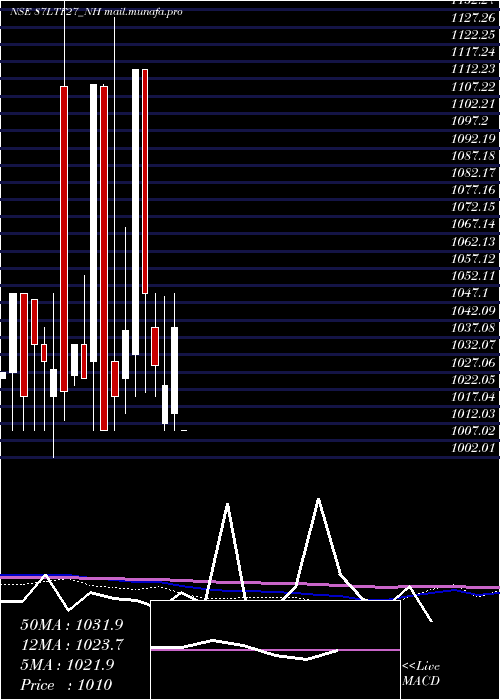Click the 50MA : 1031.9 reading
The width and height of the screenshot is (500, 700).
[71, 625]
